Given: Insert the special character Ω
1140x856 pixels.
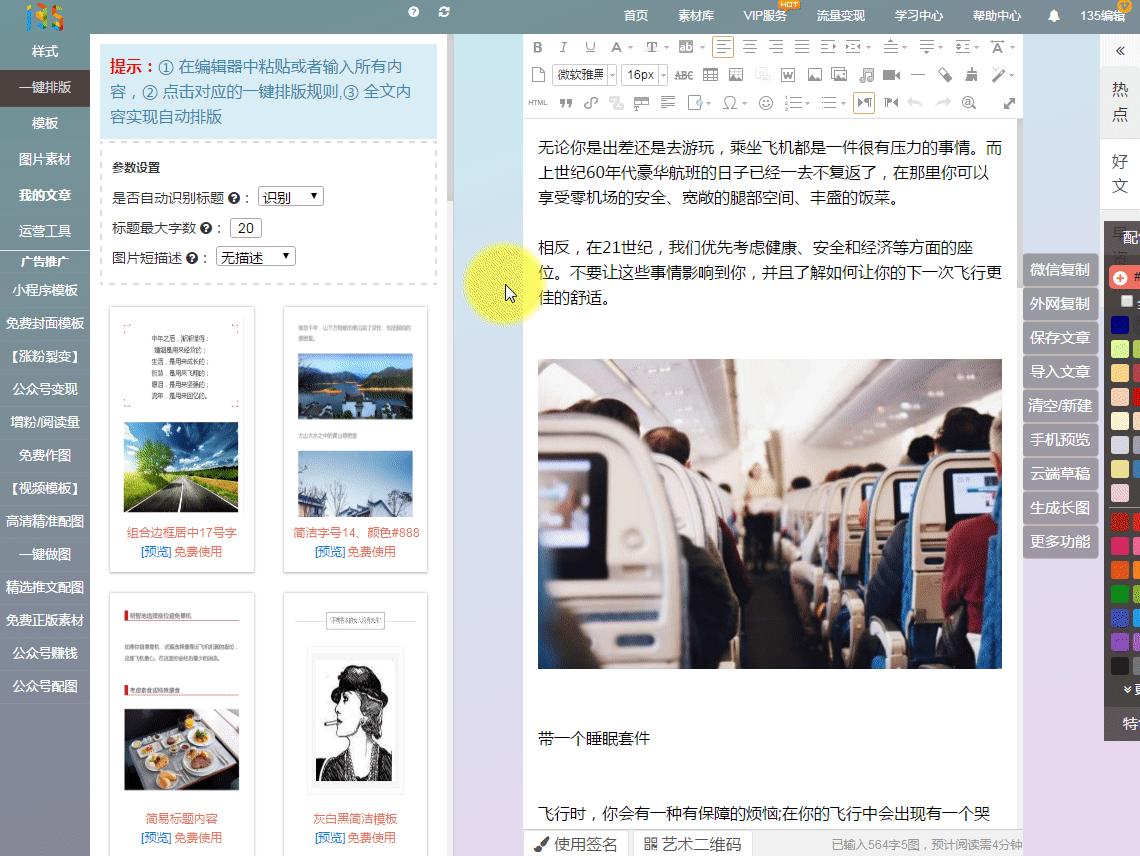Looking at the screenshot, I should click(x=731, y=103).
